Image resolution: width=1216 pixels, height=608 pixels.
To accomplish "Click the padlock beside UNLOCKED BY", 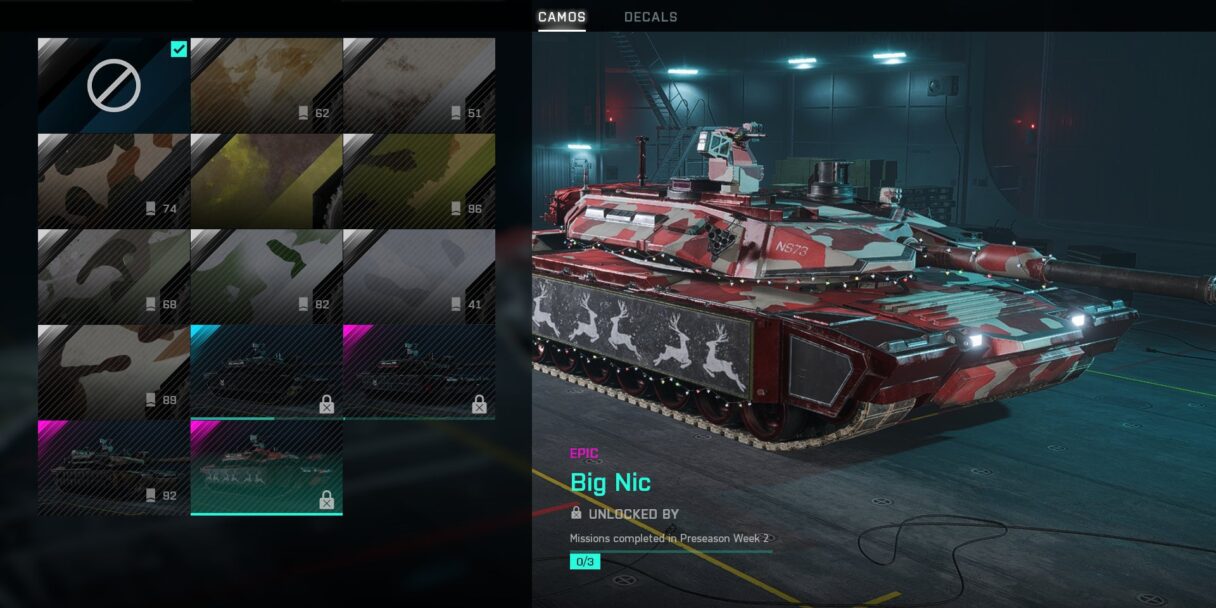I will coord(576,513).
